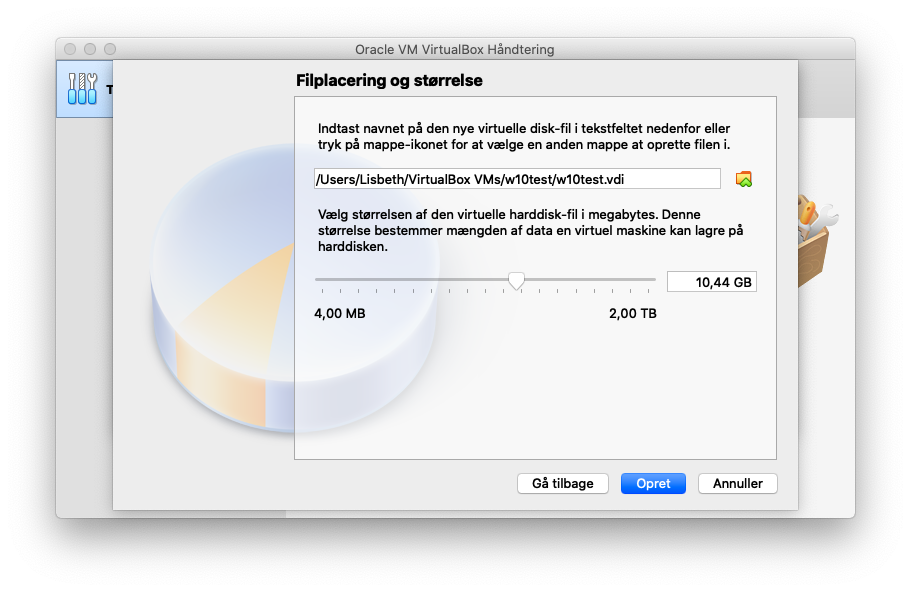
Task: Click the zoom window button
Action: pos(110,49)
